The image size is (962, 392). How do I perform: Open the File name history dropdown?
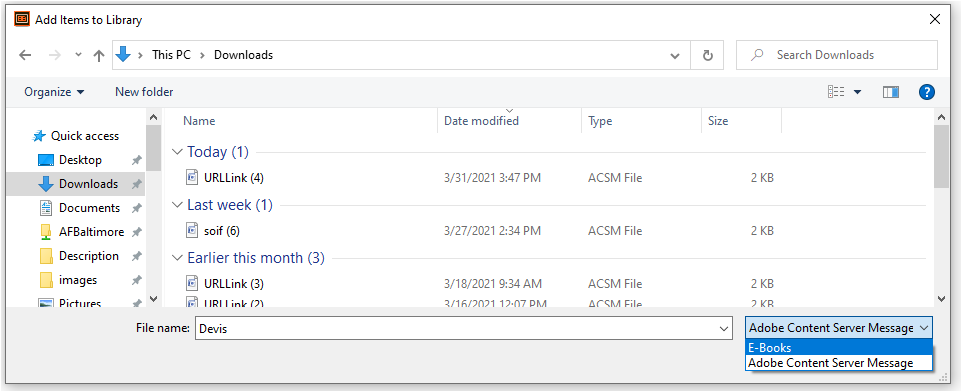pos(724,329)
